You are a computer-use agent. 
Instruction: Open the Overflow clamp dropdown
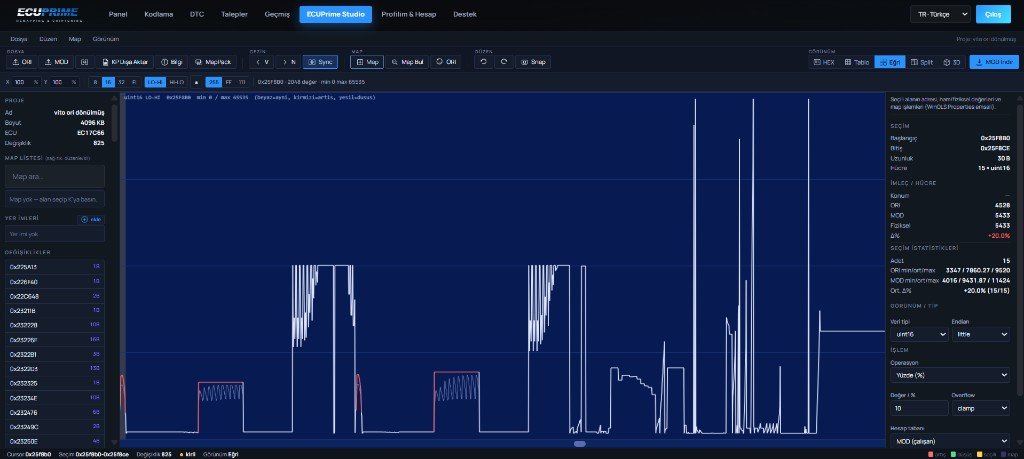pyautogui.click(x=980, y=408)
